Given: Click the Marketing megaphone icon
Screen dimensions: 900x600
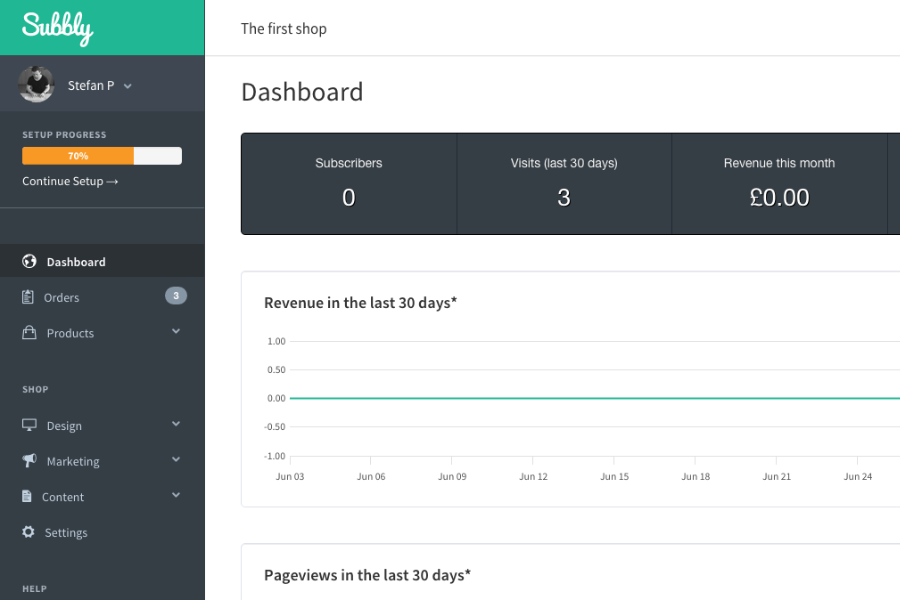Looking at the screenshot, I should tap(29, 460).
